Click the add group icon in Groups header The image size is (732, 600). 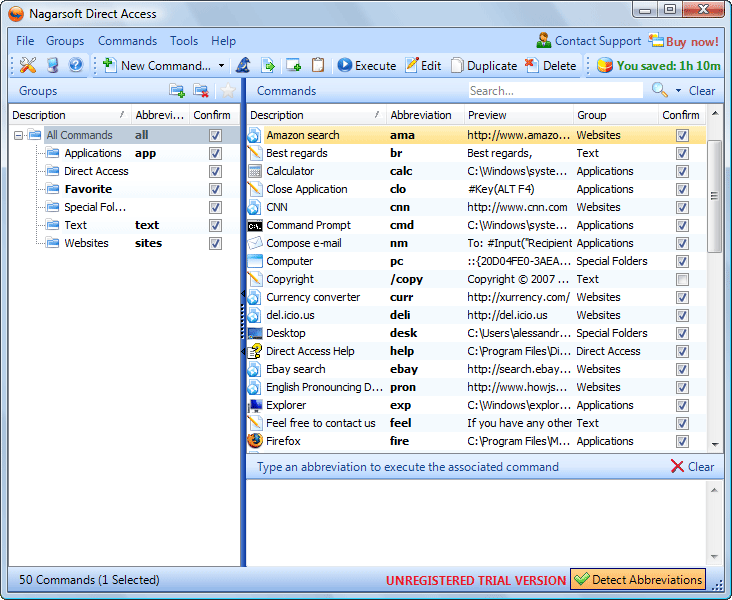pos(177,91)
